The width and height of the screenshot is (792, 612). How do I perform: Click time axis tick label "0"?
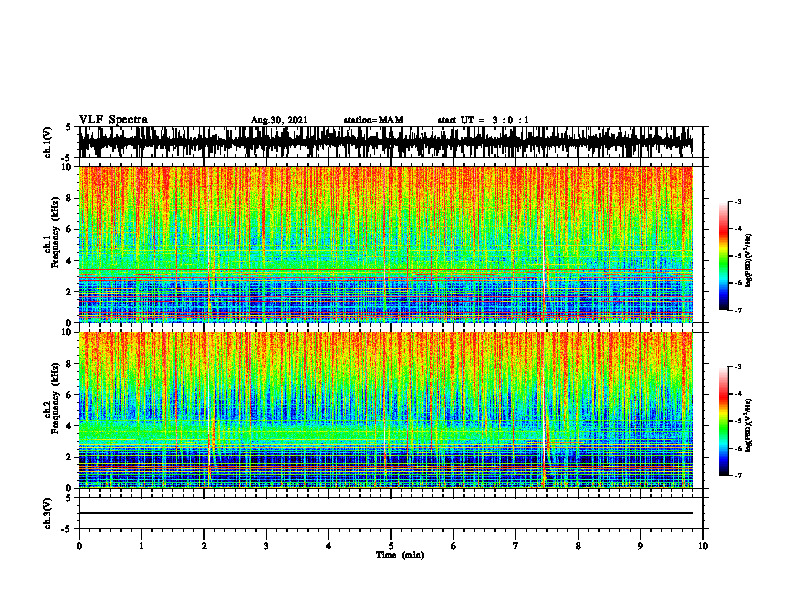click(79, 546)
